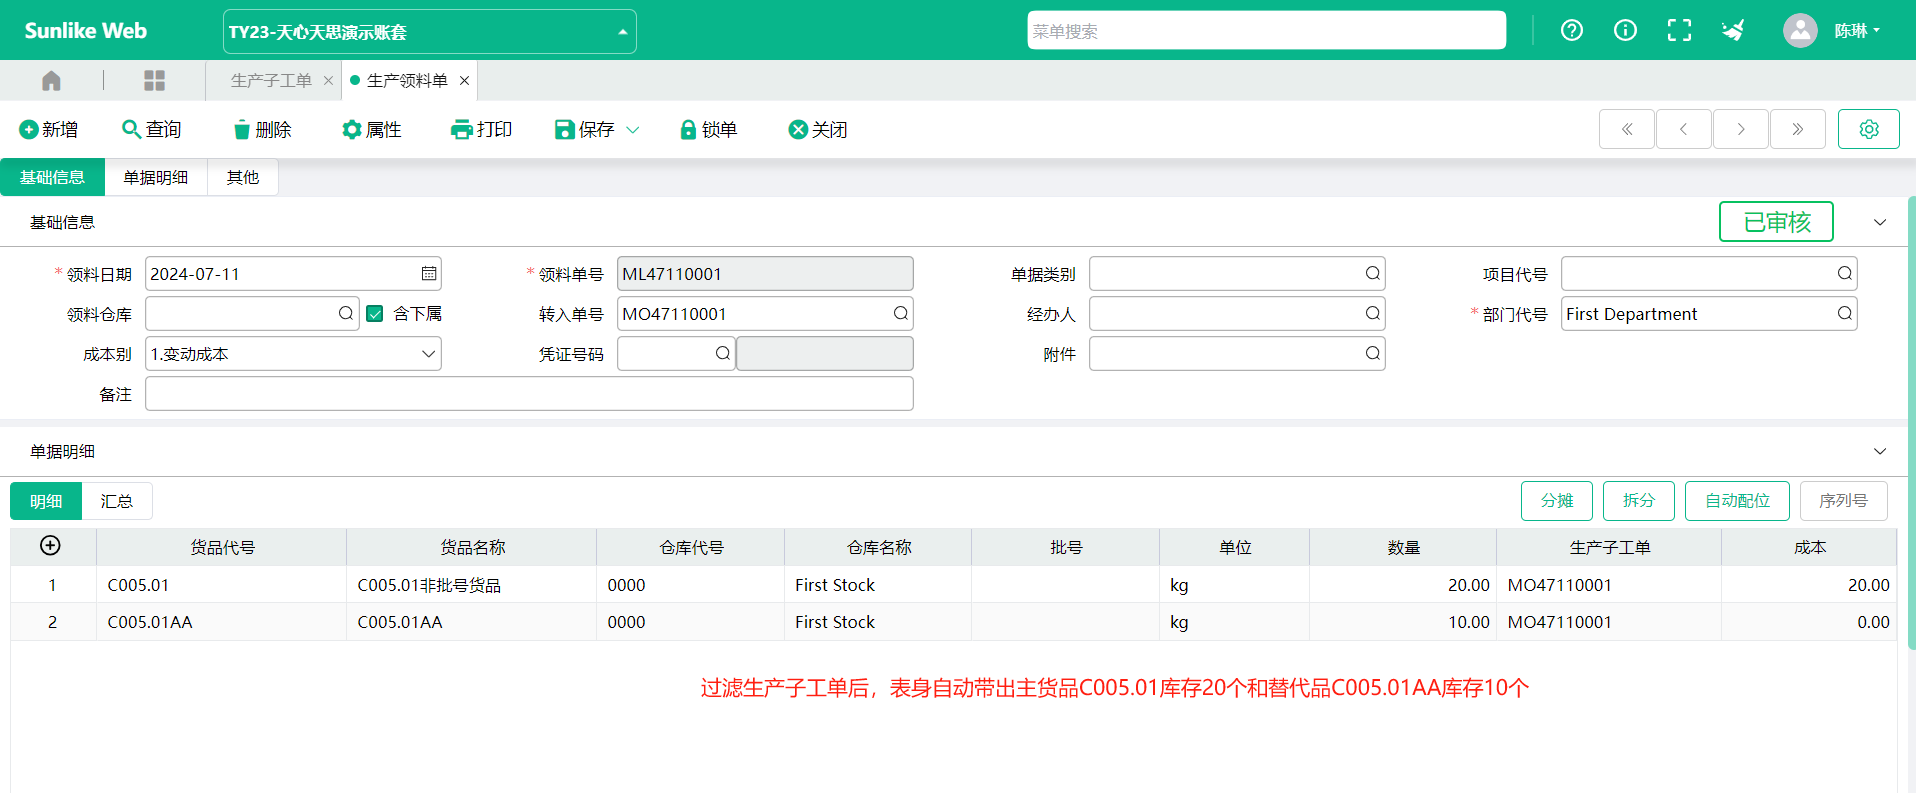Go to the last record button
Viewport: 1916px width, 793px height.
(x=1797, y=129)
